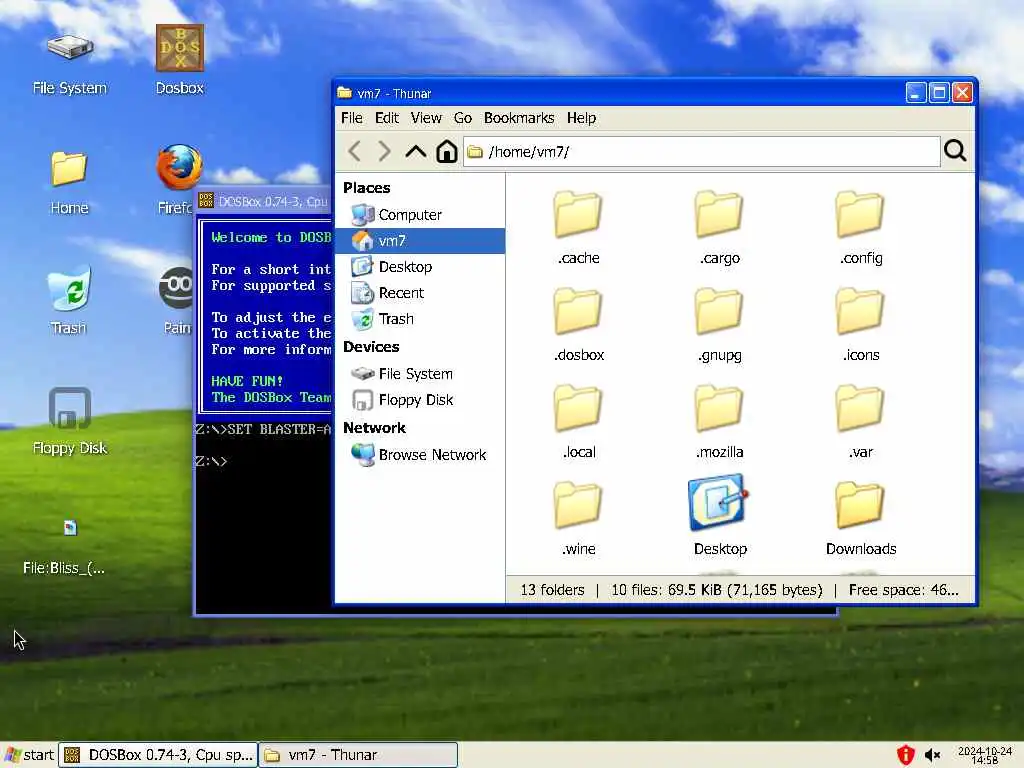Select Dosbox desktop icon
Screen dimensions: 1024x768
[180, 60]
